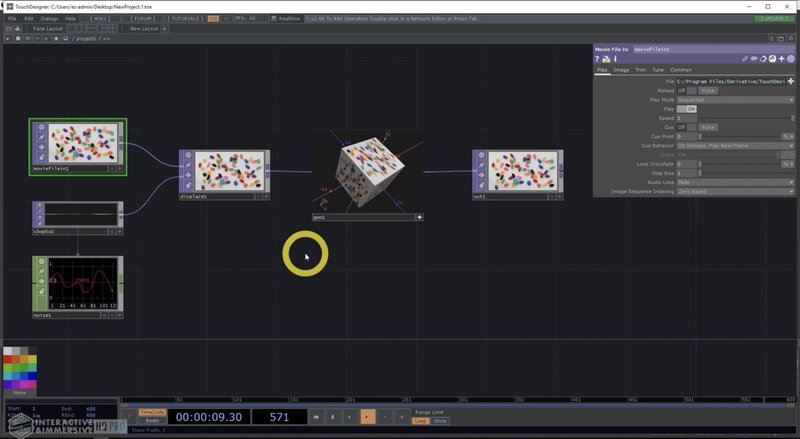Open the Dialogs menu
Viewport: 800px width, 439px height.
tap(49, 19)
